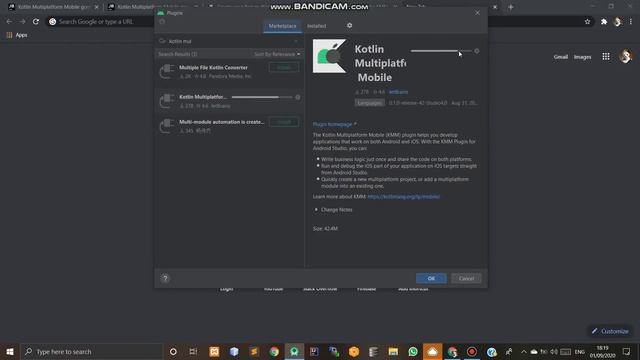Open a new Chrome tab with plus
The width and height of the screenshot is (640, 360).
tap(511, 7)
